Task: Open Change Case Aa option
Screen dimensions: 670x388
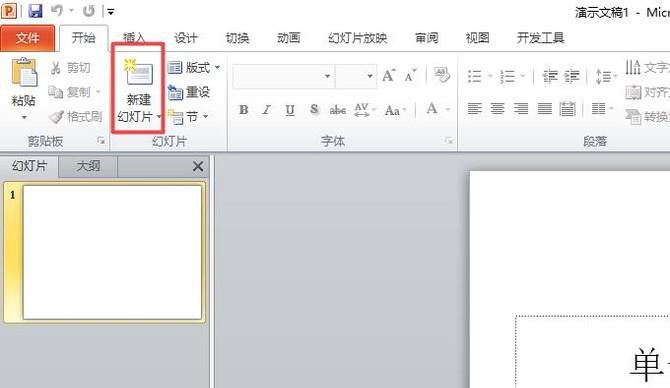Action: pyautogui.click(x=395, y=110)
